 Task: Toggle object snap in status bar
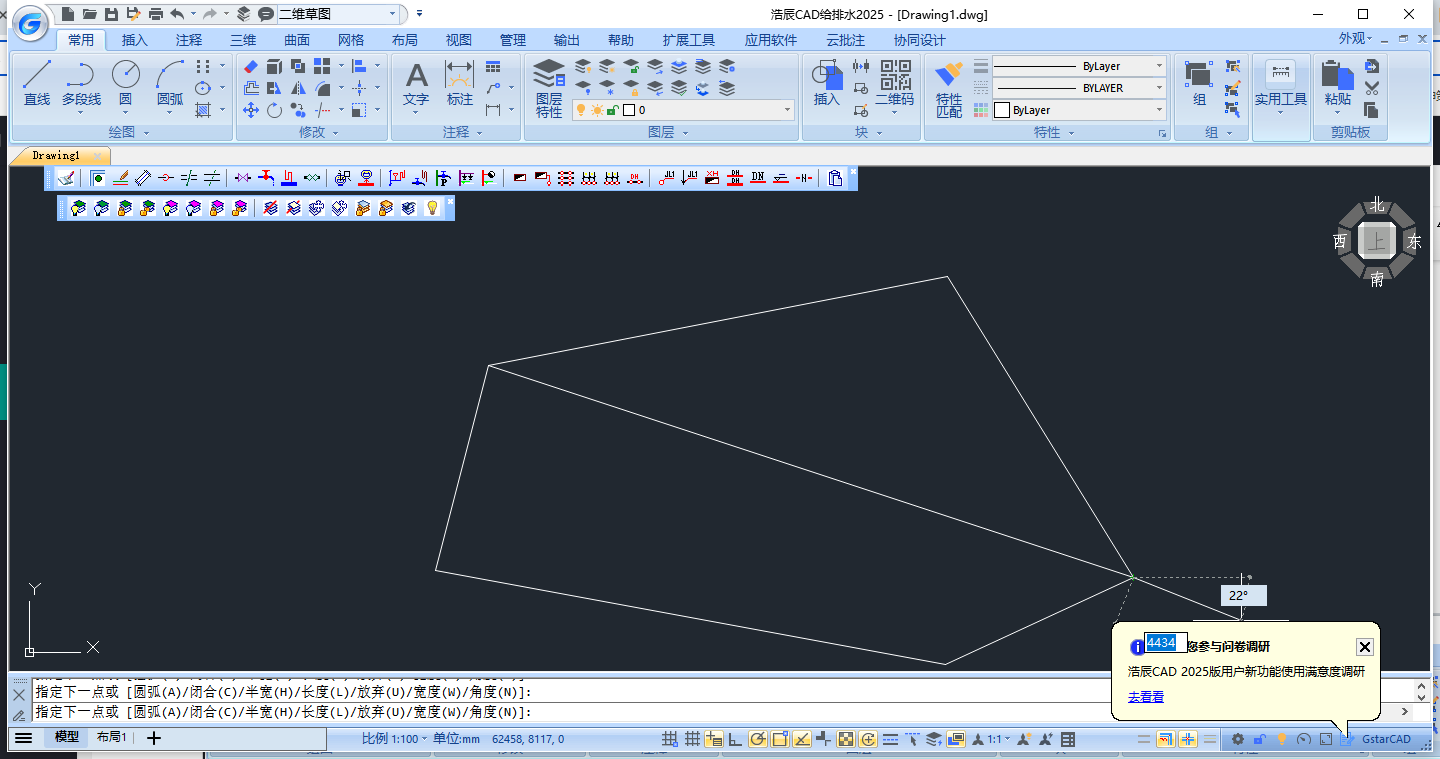click(779, 739)
